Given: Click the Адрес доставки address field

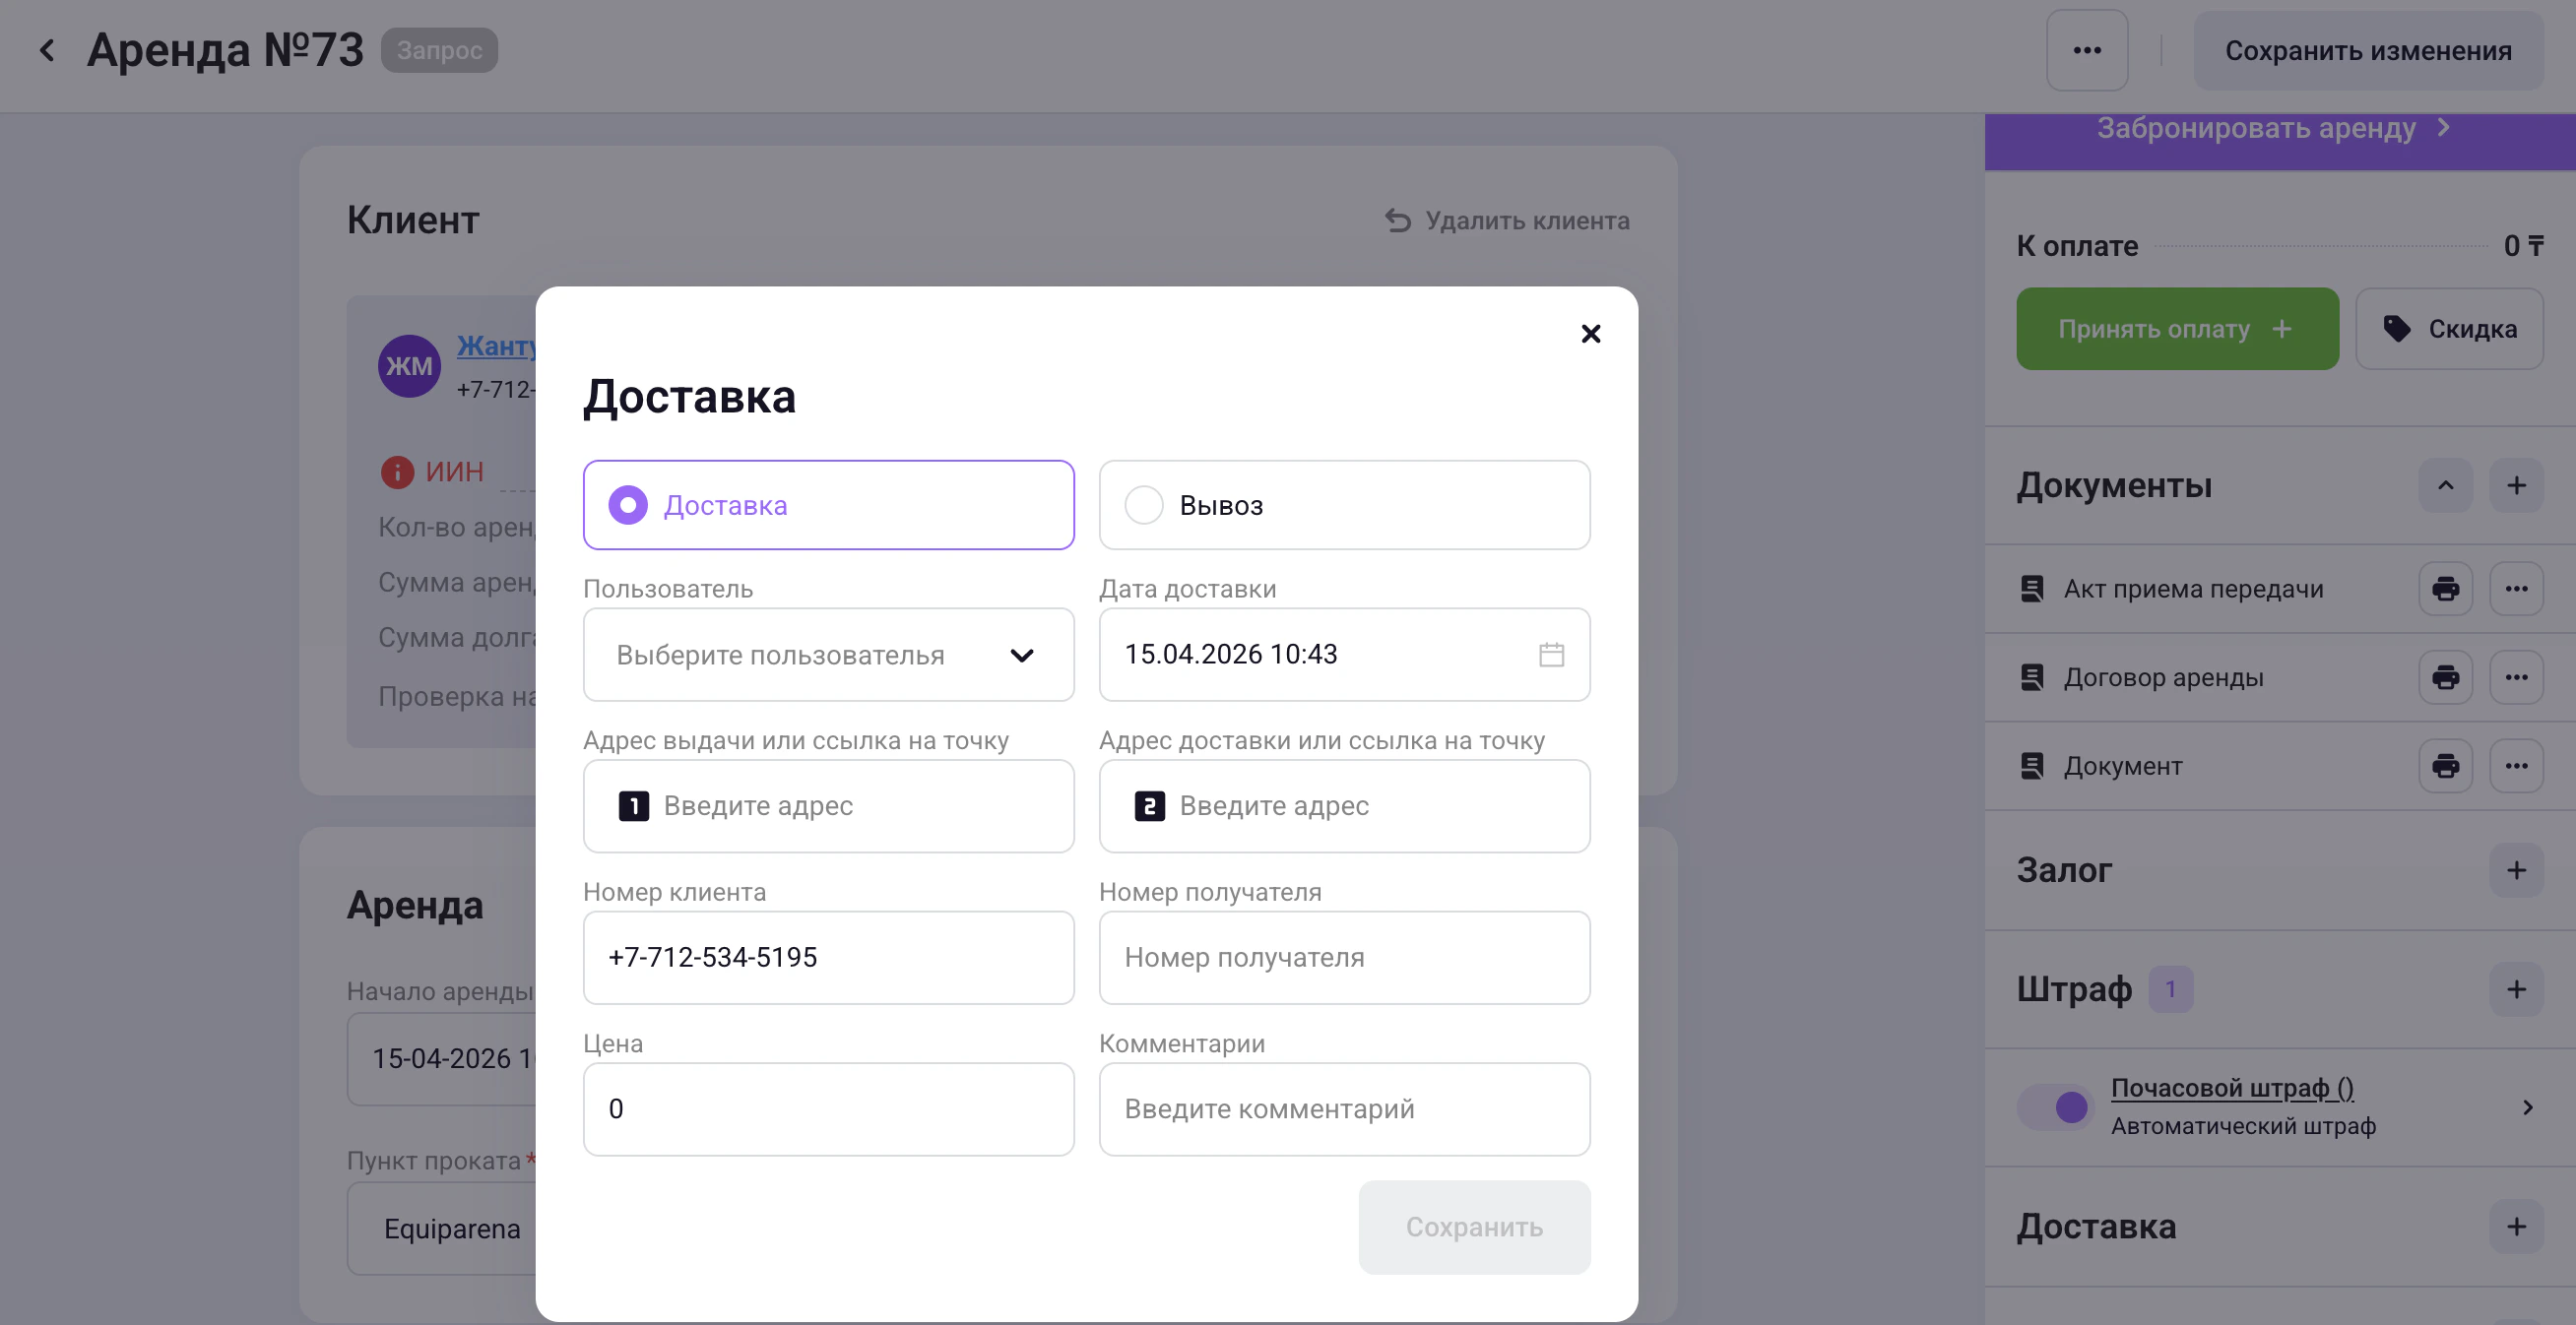Looking at the screenshot, I should pyautogui.click(x=1344, y=806).
